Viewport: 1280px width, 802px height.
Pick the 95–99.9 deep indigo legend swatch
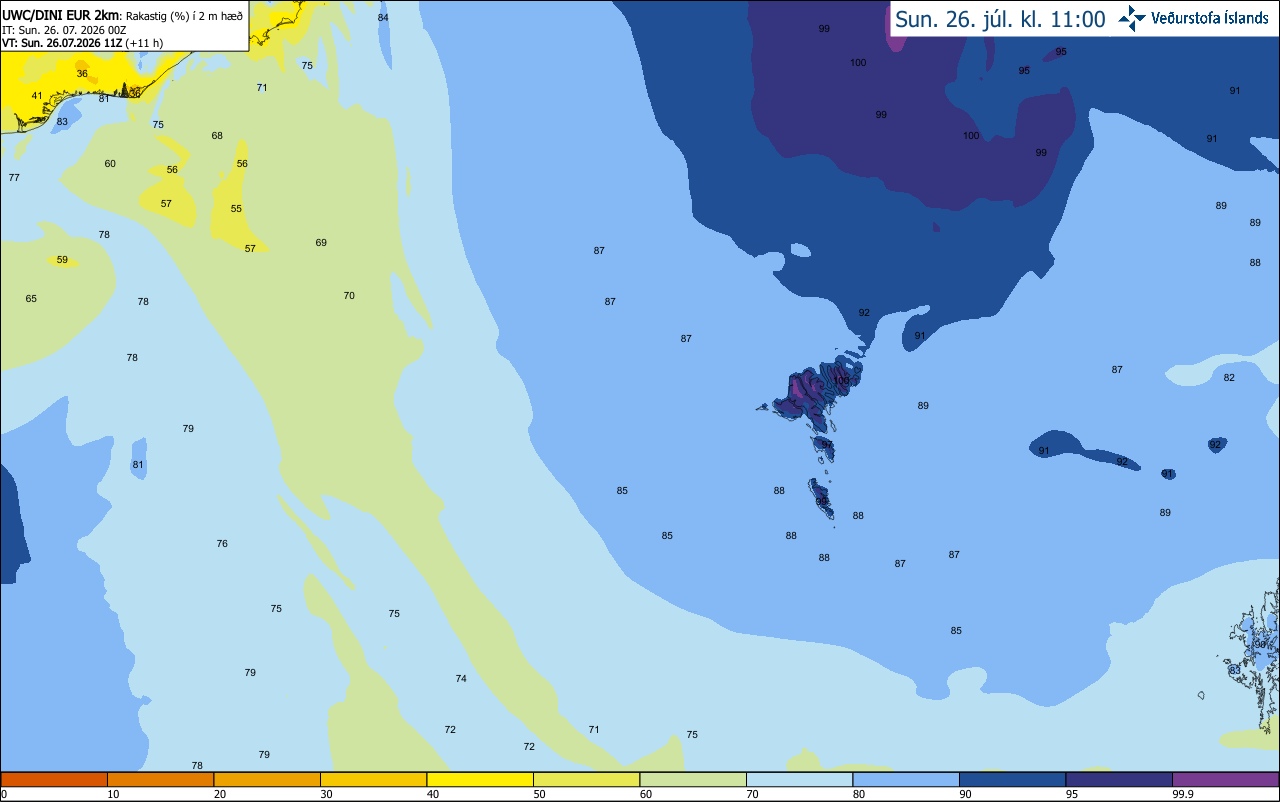1119,779
